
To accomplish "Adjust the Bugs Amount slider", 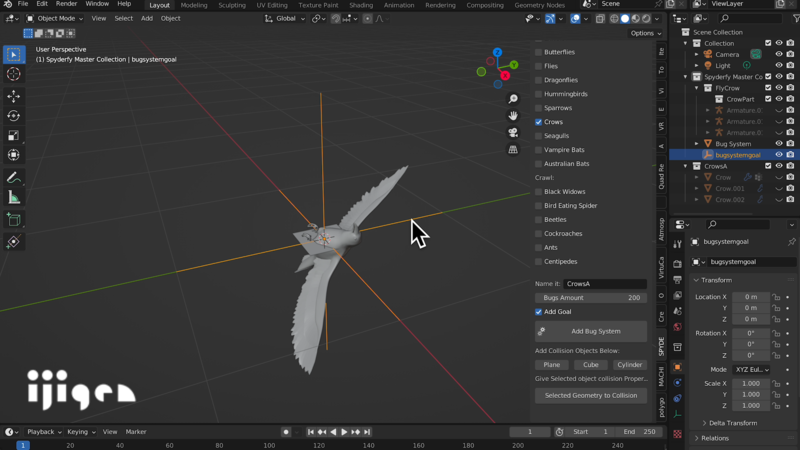I will [591, 298].
